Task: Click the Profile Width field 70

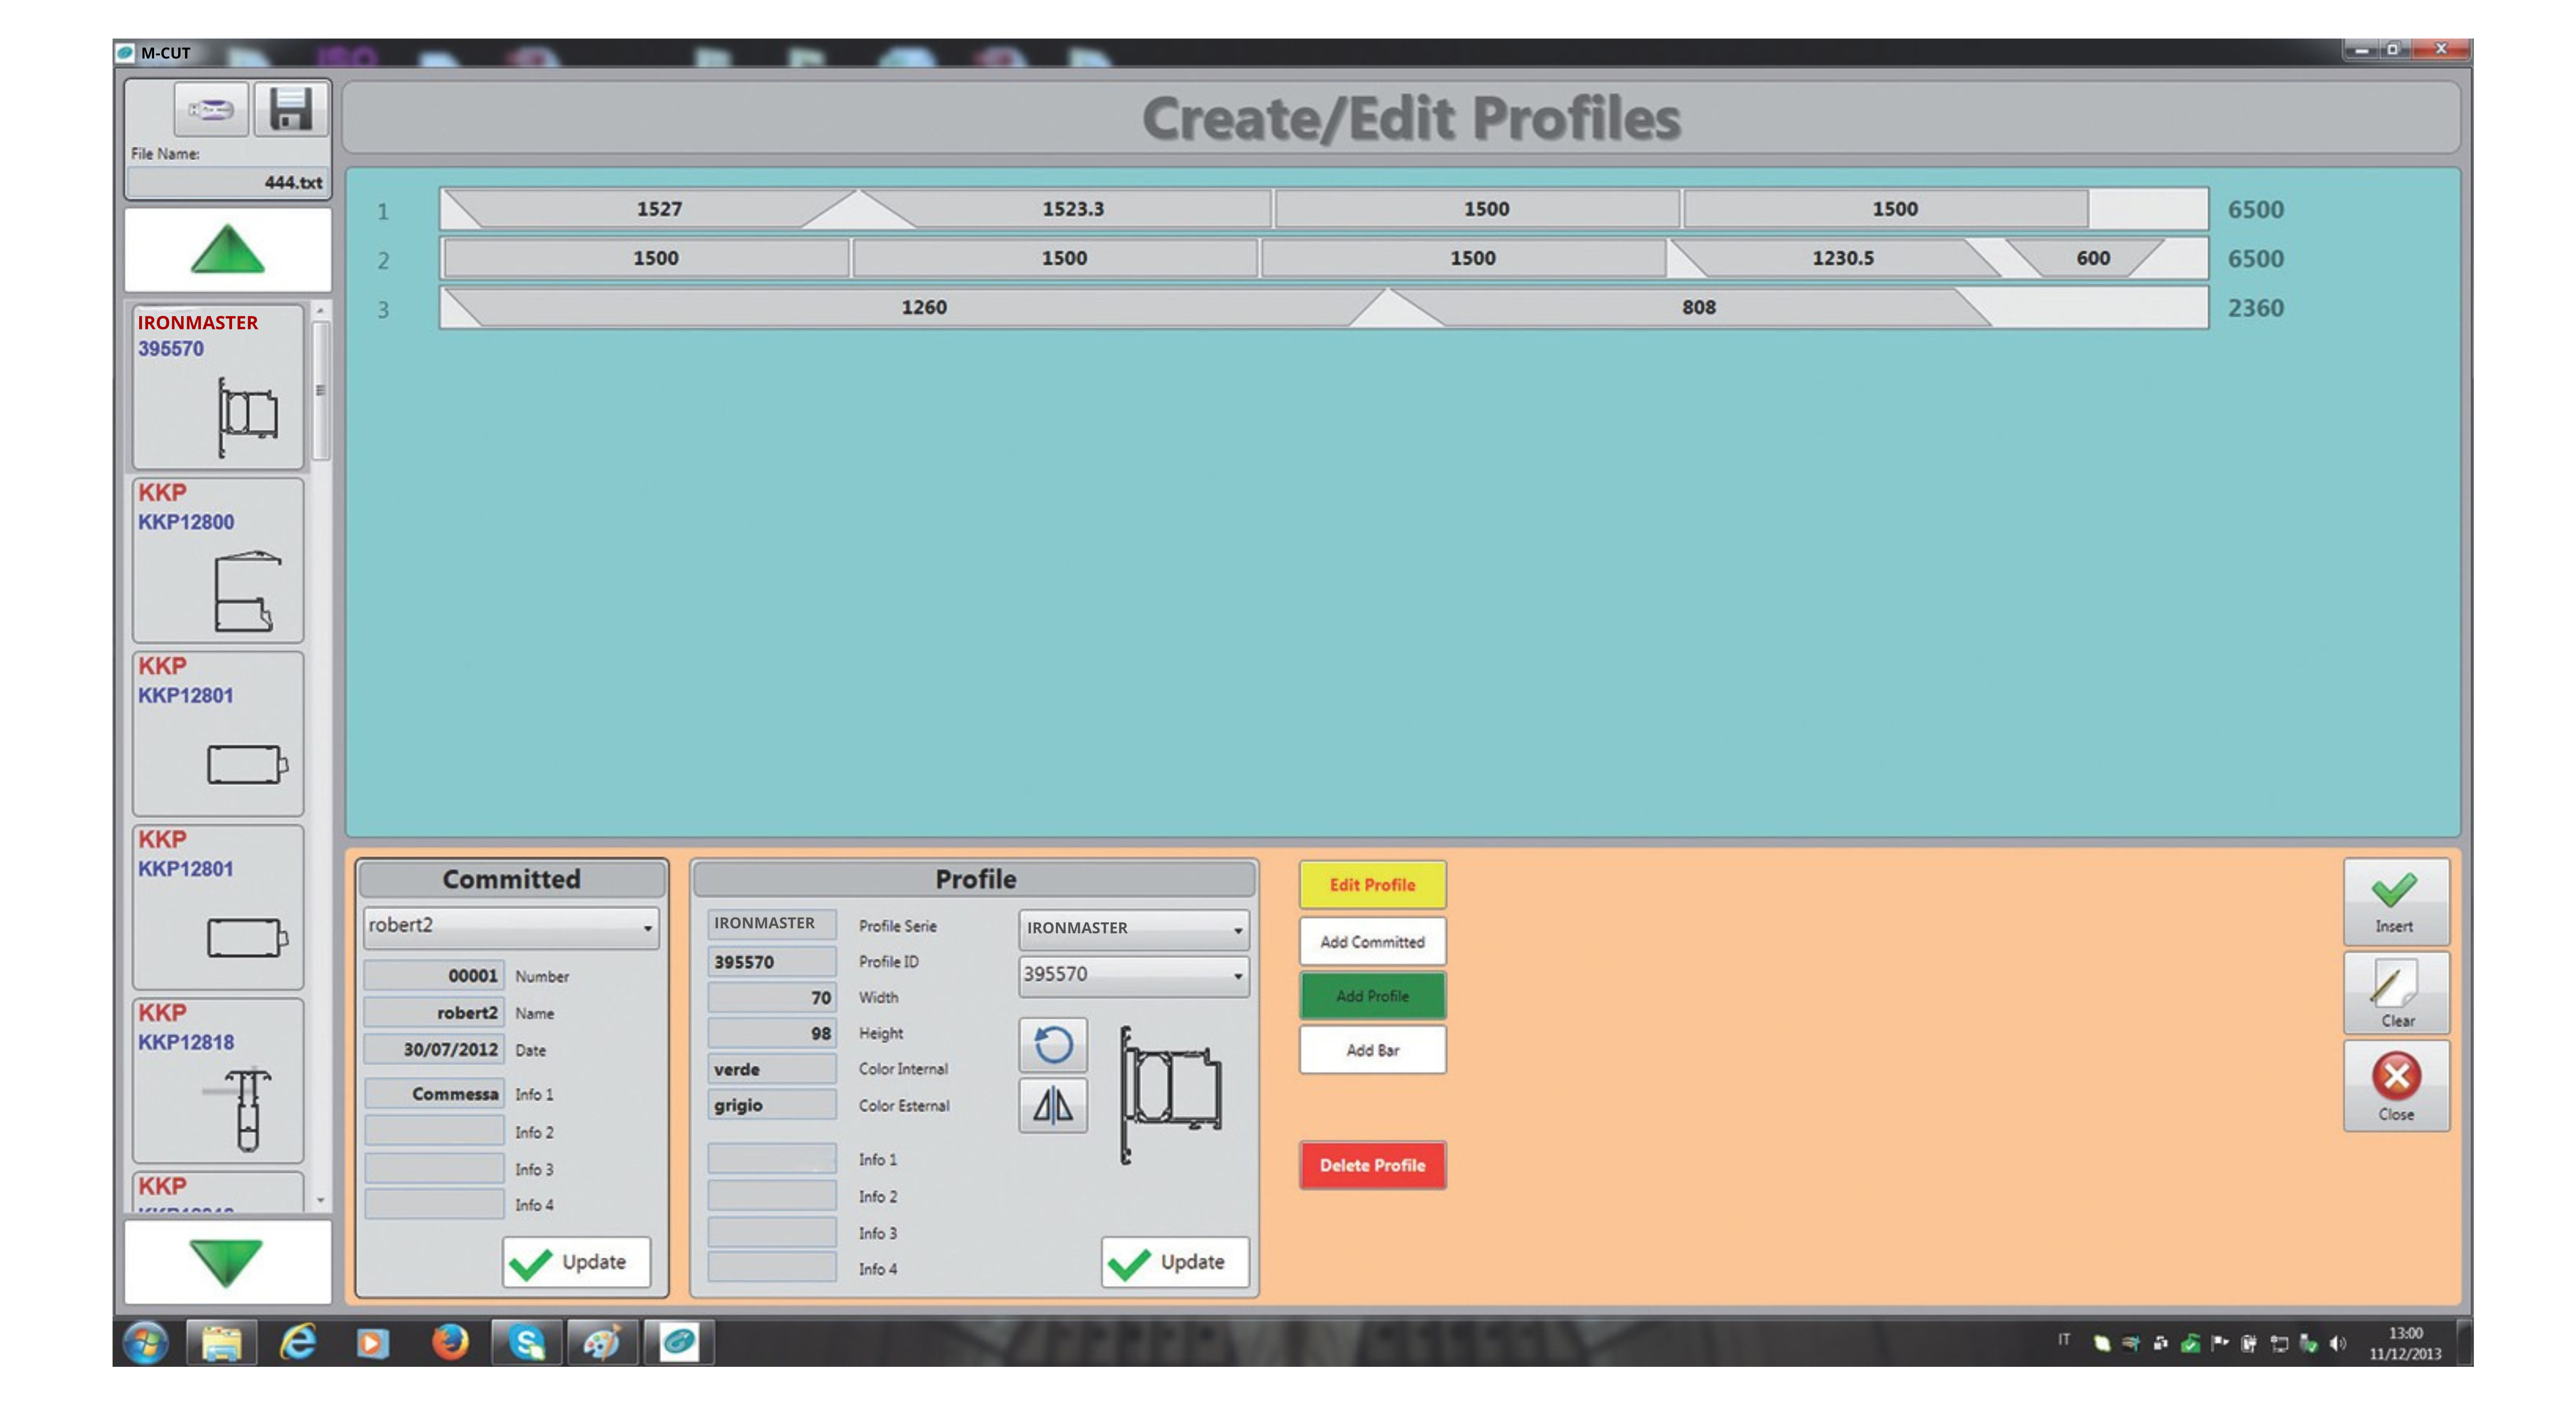Action: pyautogui.click(x=772, y=997)
